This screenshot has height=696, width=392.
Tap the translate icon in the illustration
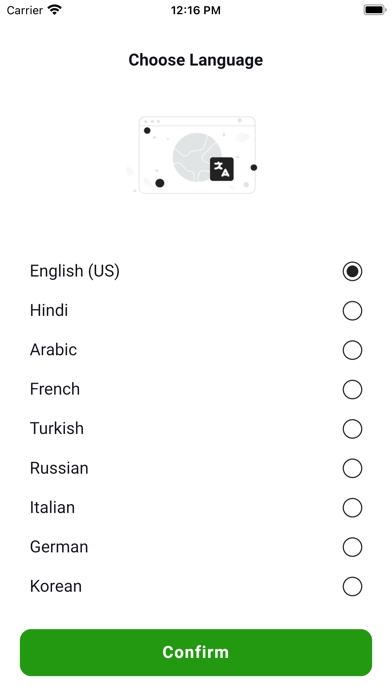click(x=222, y=169)
